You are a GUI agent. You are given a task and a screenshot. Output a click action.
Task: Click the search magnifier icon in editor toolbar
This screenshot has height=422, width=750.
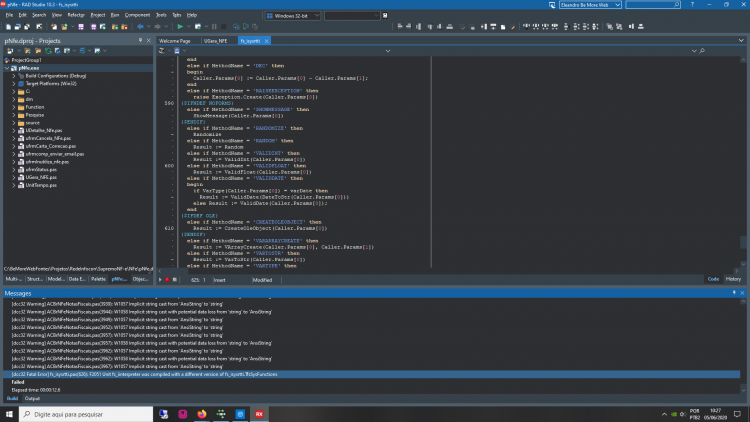pyautogui.click(x=702, y=51)
